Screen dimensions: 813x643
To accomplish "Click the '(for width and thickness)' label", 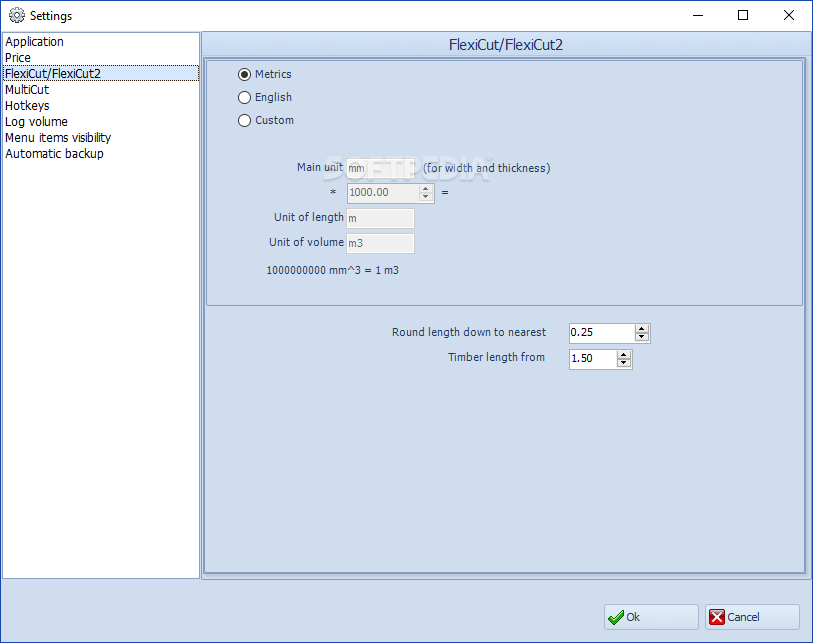I will pyautogui.click(x=486, y=168).
